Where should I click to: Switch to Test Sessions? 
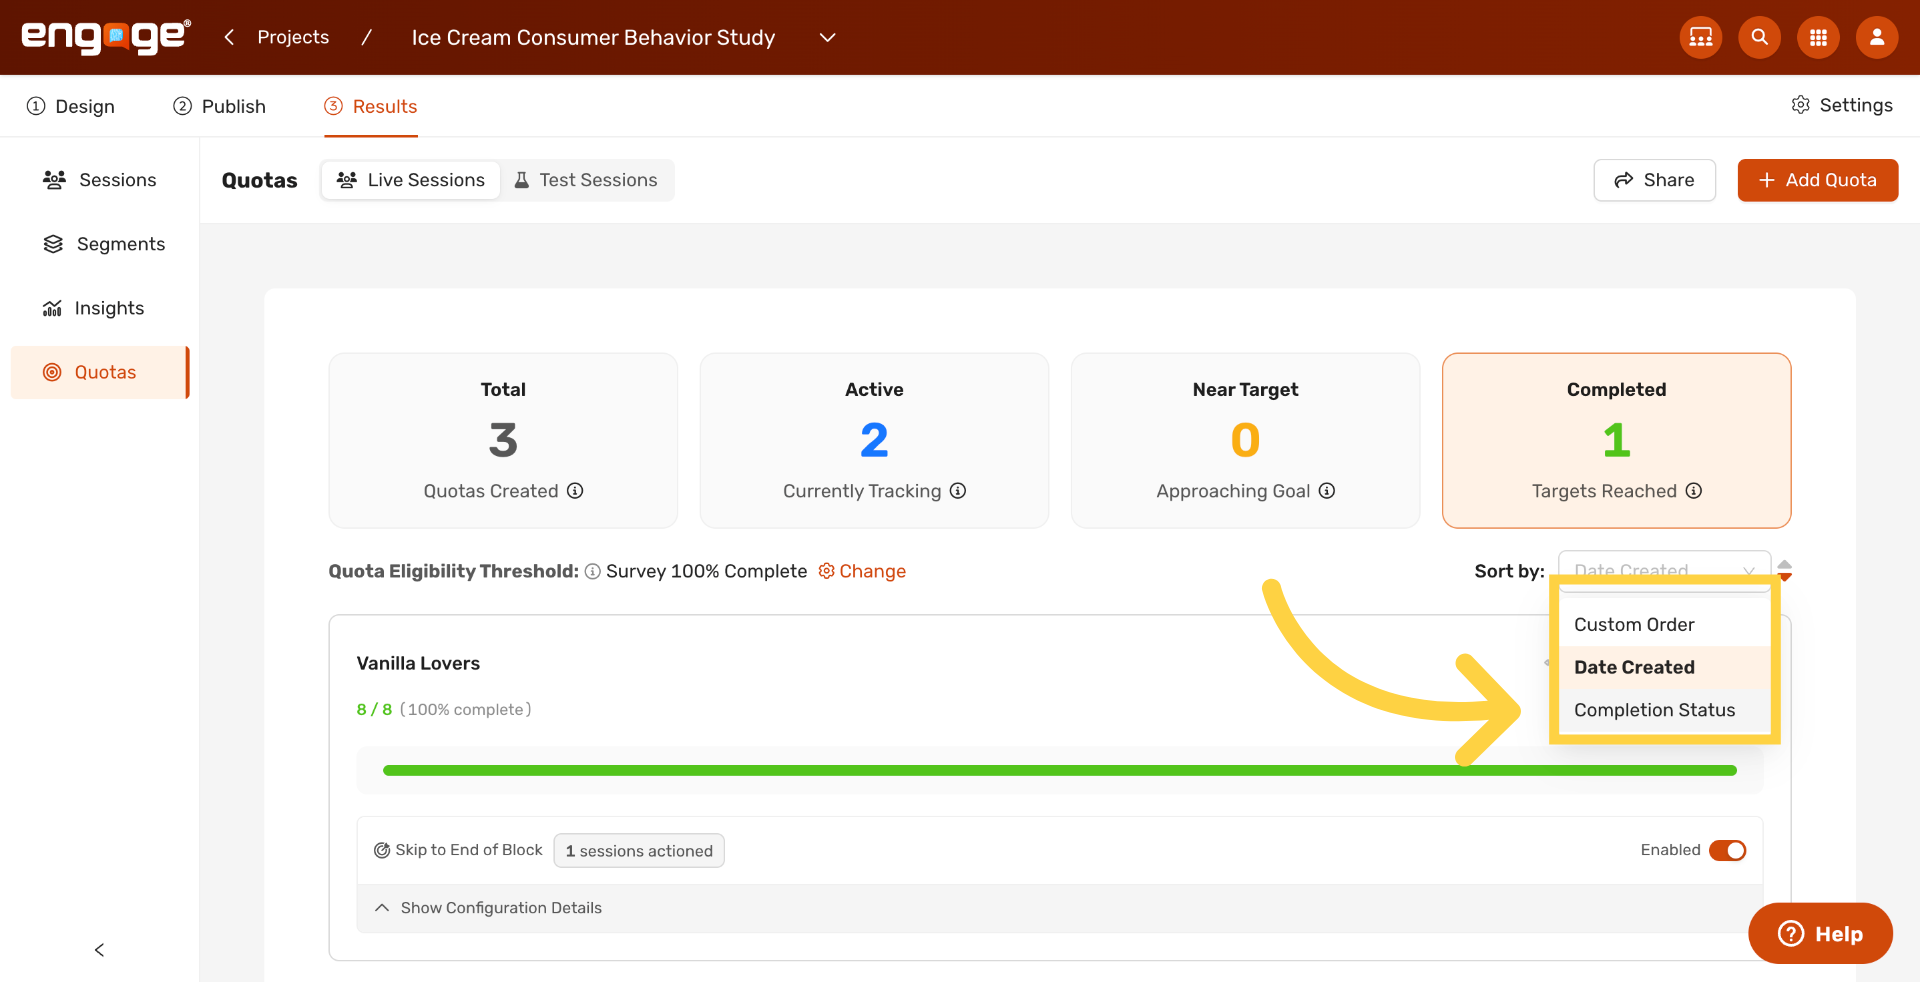click(x=586, y=180)
